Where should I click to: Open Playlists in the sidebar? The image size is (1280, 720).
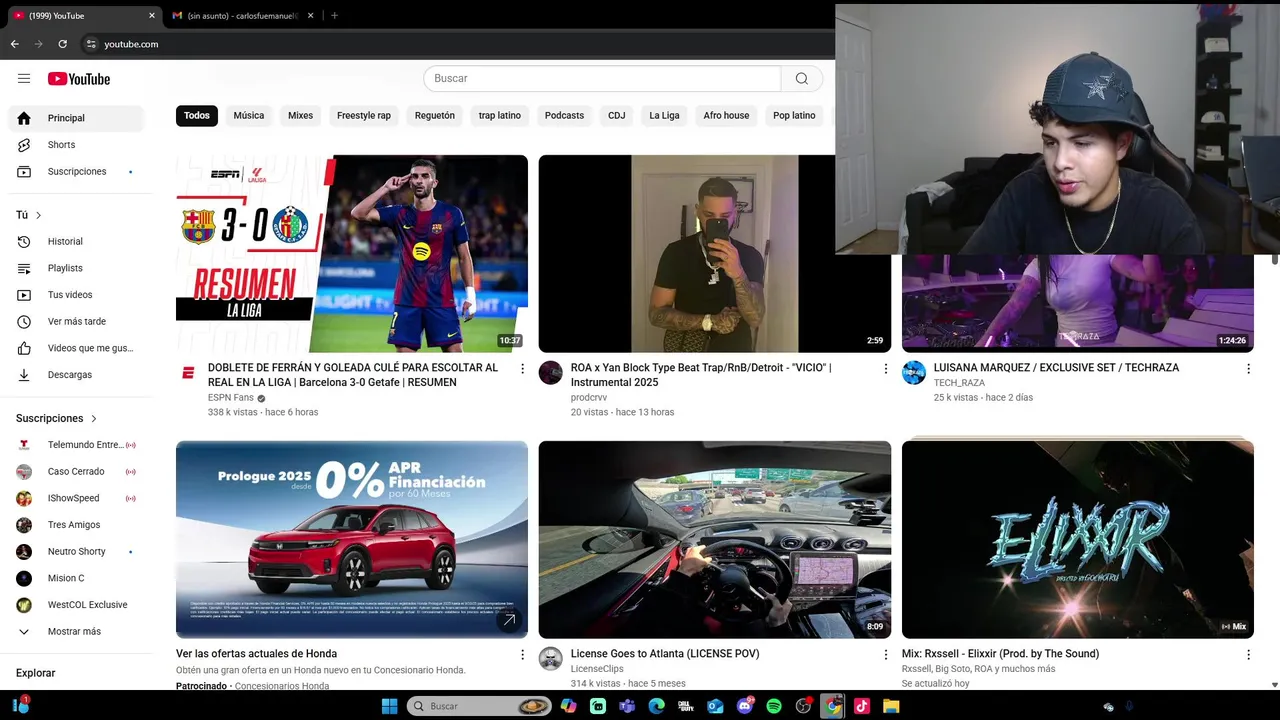[x=76, y=268]
